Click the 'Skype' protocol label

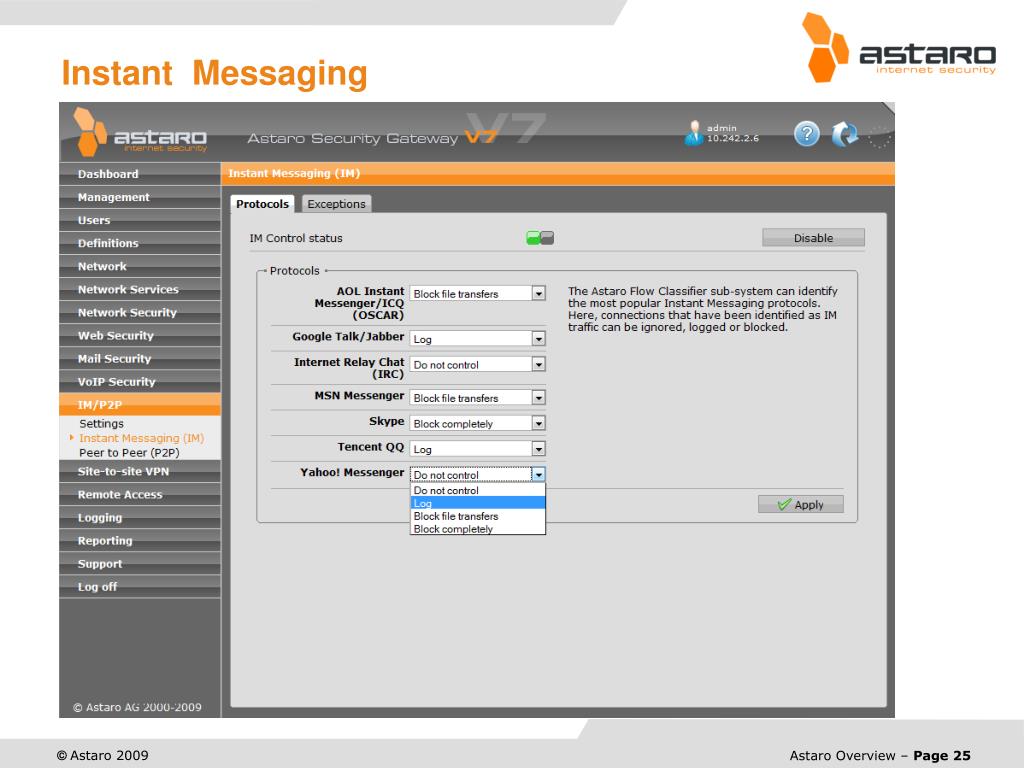(x=387, y=421)
